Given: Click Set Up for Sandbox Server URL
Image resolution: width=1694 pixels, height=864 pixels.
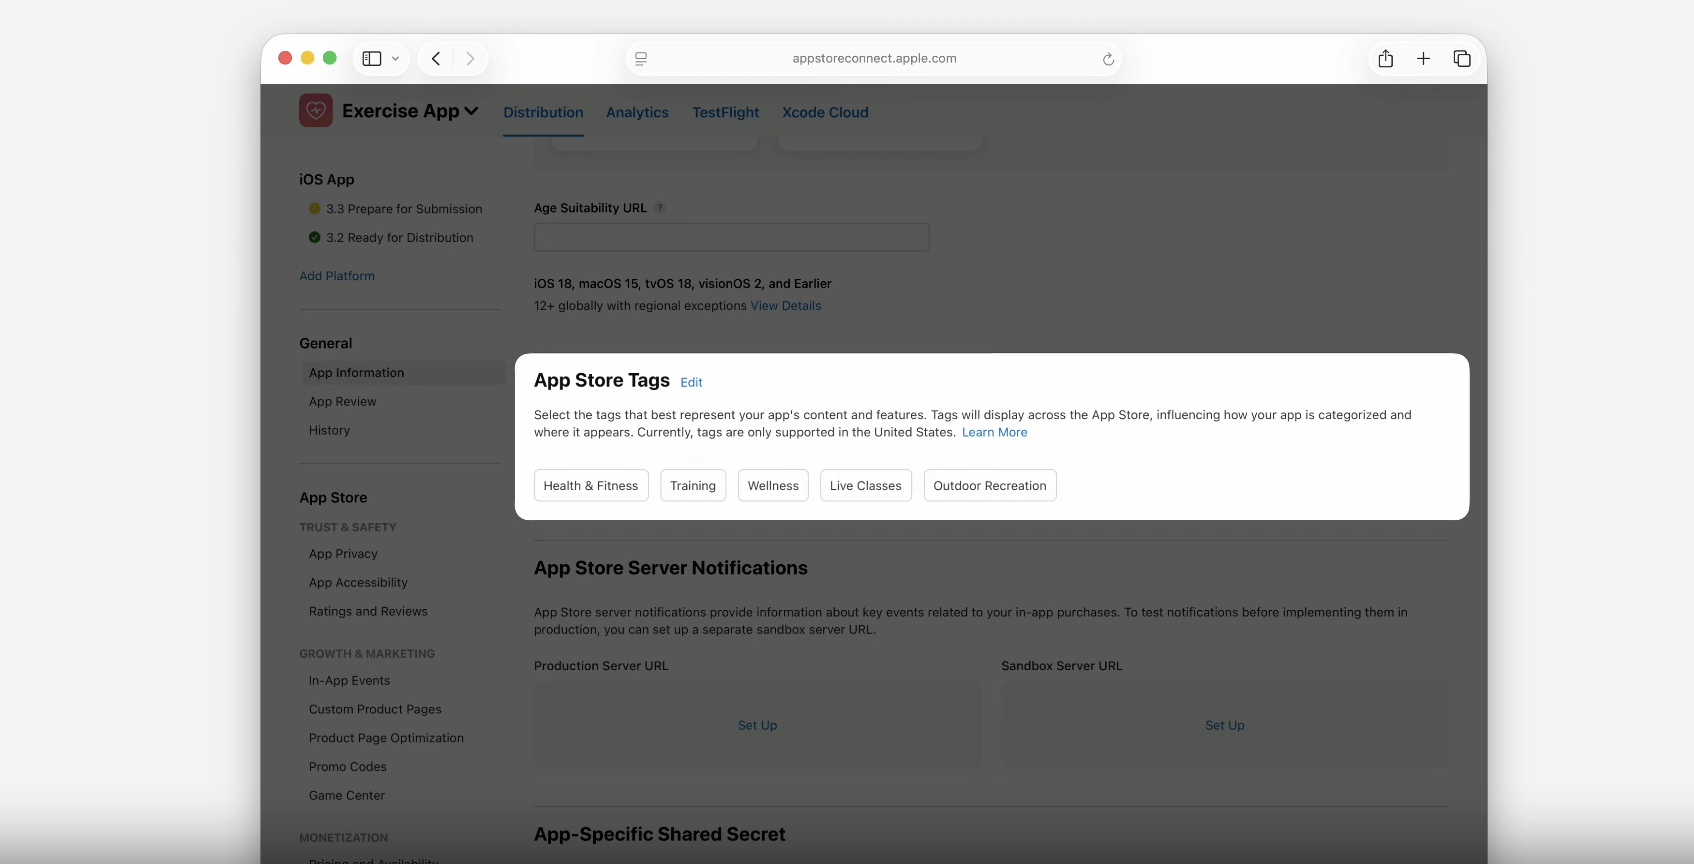Looking at the screenshot, I should click(1225, 726).
